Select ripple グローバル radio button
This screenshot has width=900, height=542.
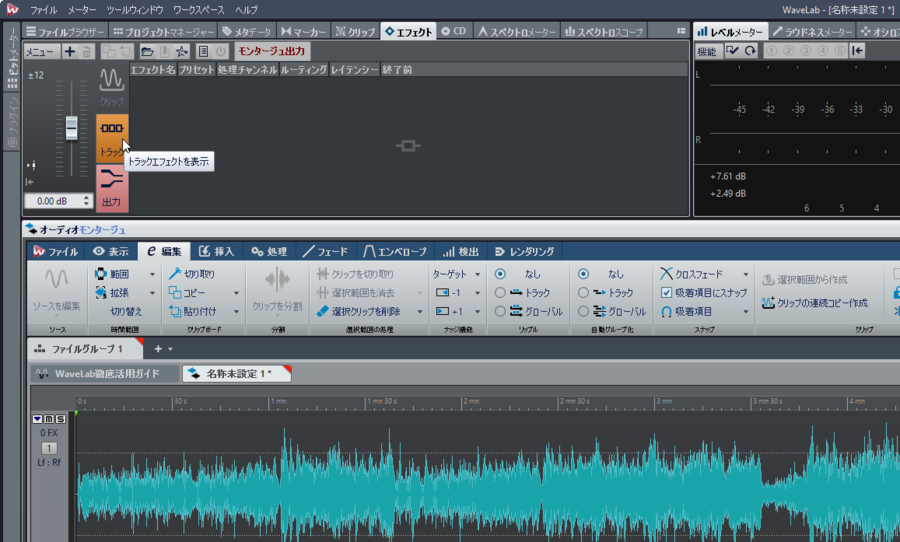(500, 311)
